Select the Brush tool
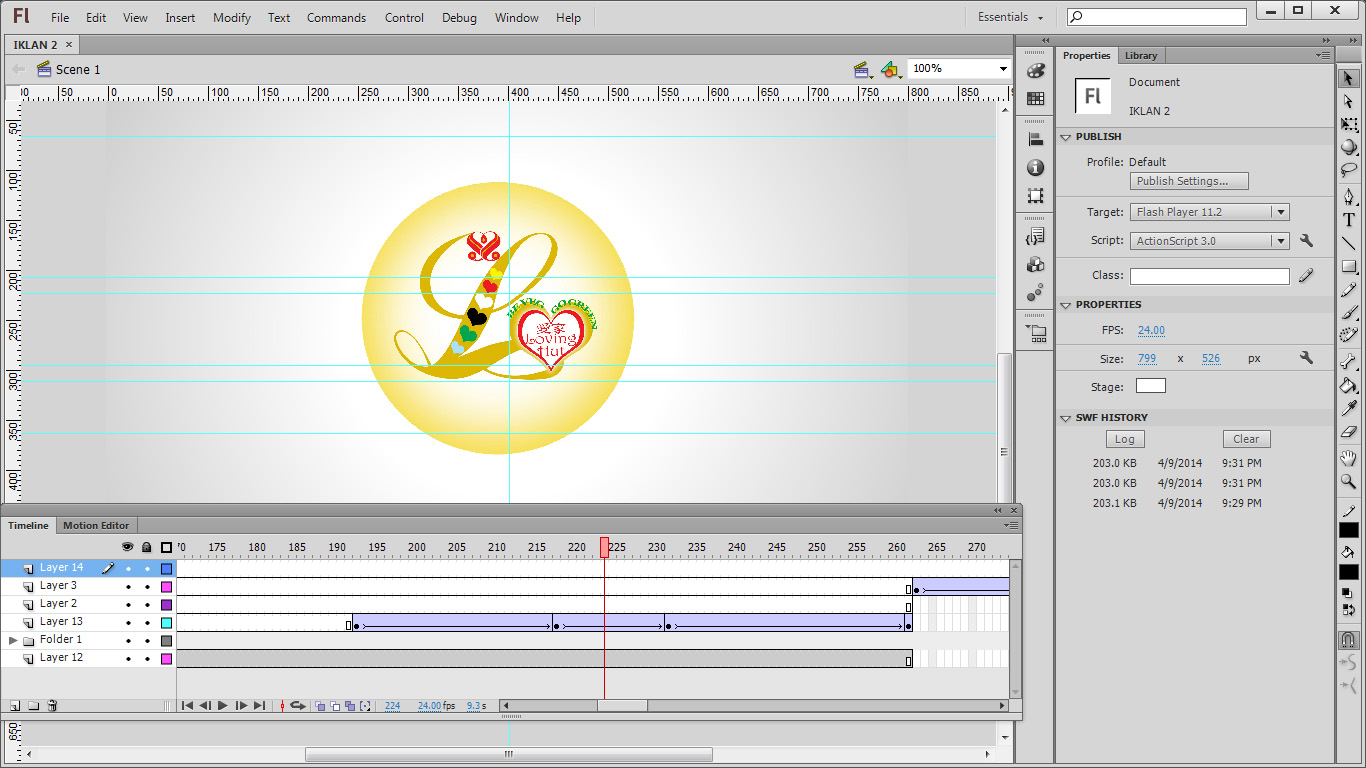 pyautogui.click(x=1348, y=313)
